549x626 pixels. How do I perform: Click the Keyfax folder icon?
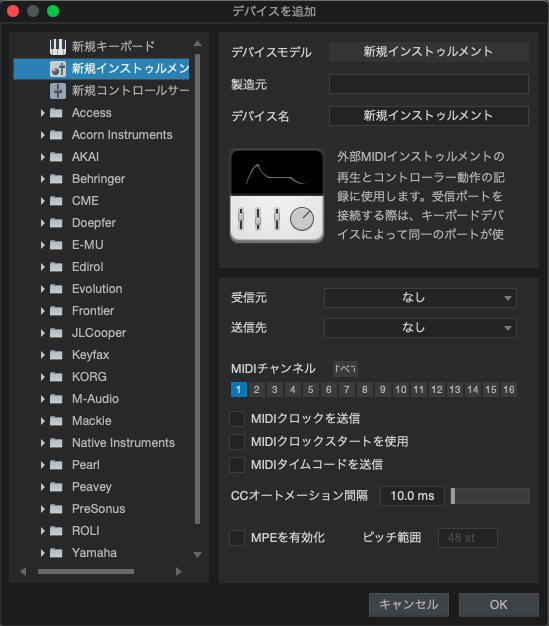pyautogui.click(x=56, y=355)
